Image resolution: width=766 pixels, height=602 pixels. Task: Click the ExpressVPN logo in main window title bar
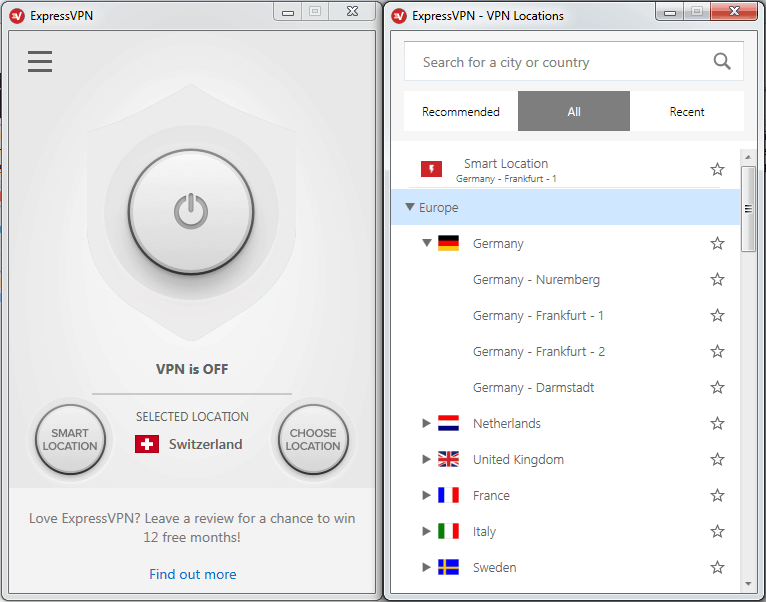coord(17,16)
